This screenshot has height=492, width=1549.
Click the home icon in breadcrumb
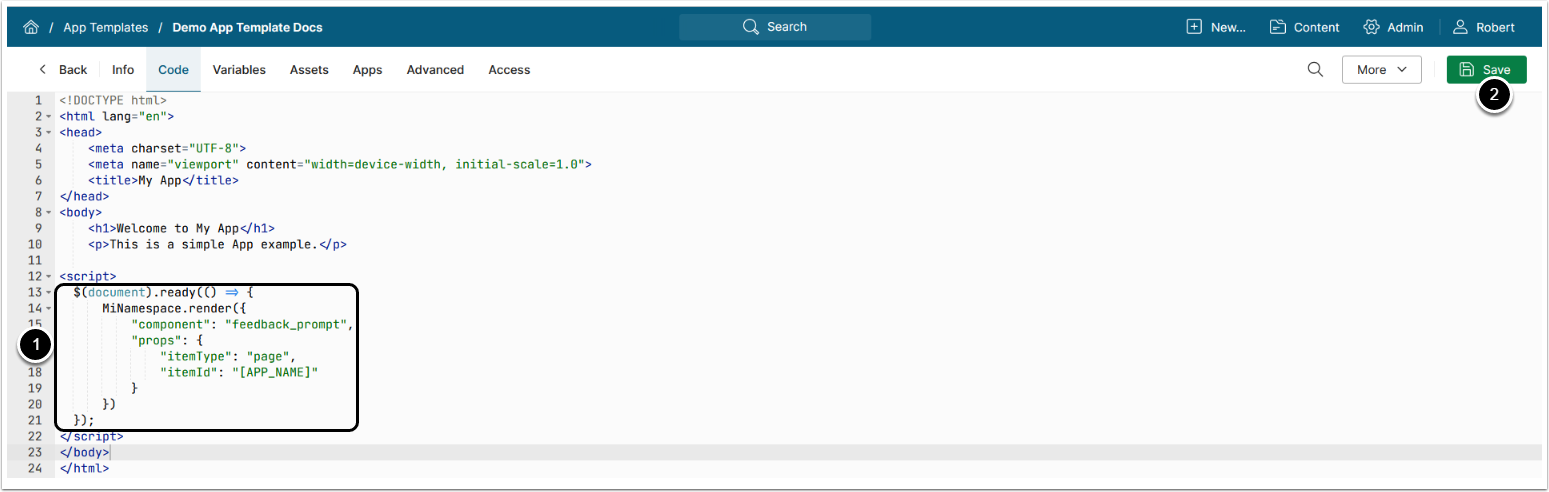pos(31,27)
